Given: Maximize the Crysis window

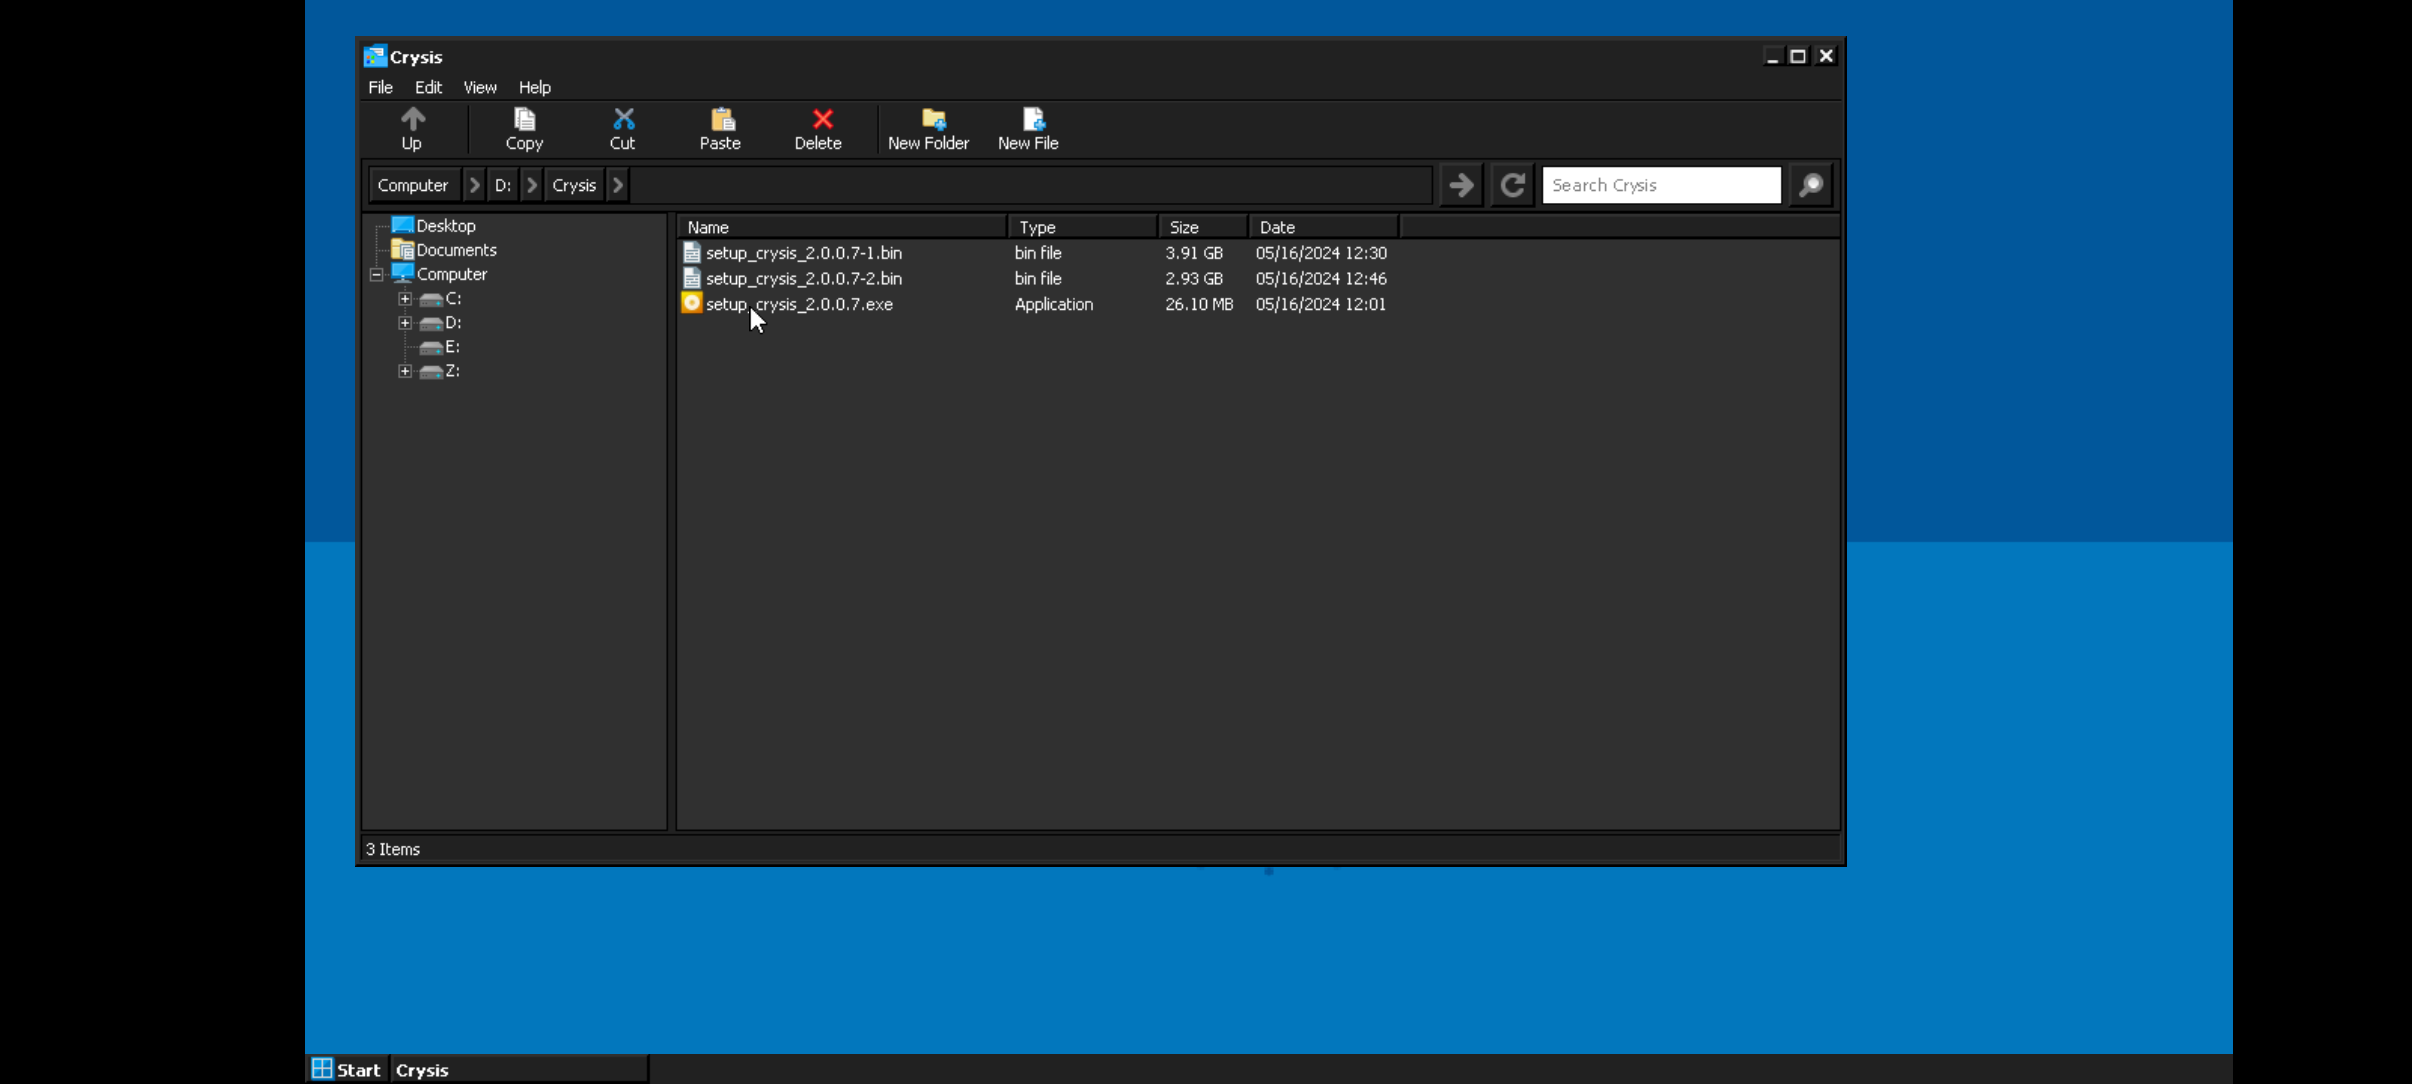Looking at the screenshot, I should pos(1797,56).
